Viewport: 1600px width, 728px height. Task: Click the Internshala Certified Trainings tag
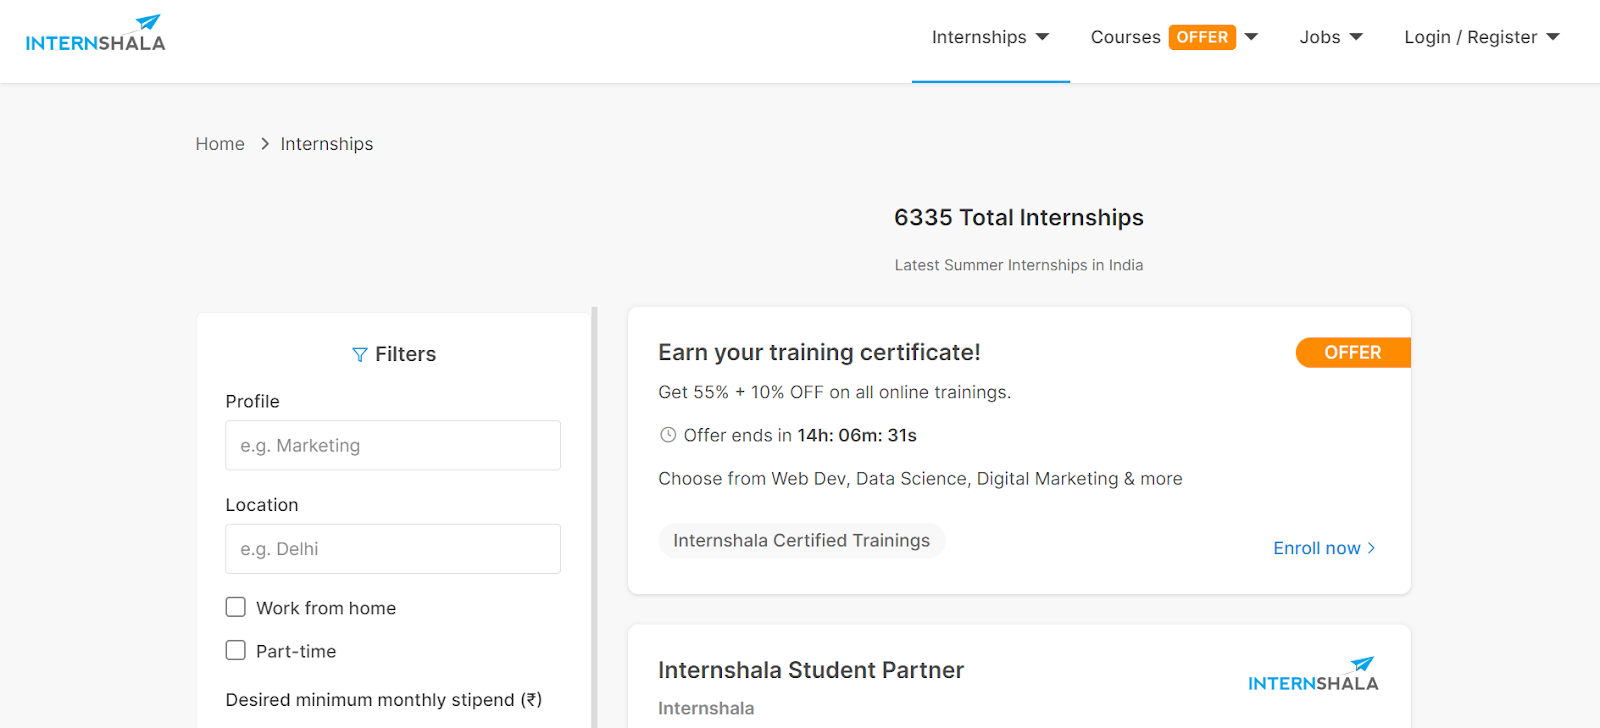(x=801, y=540)
